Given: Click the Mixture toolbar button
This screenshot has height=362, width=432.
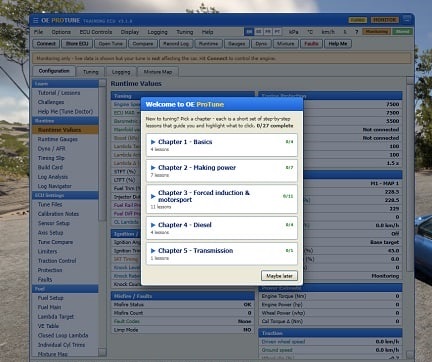Looking at the screenshot, I should [x=286, y=44].
